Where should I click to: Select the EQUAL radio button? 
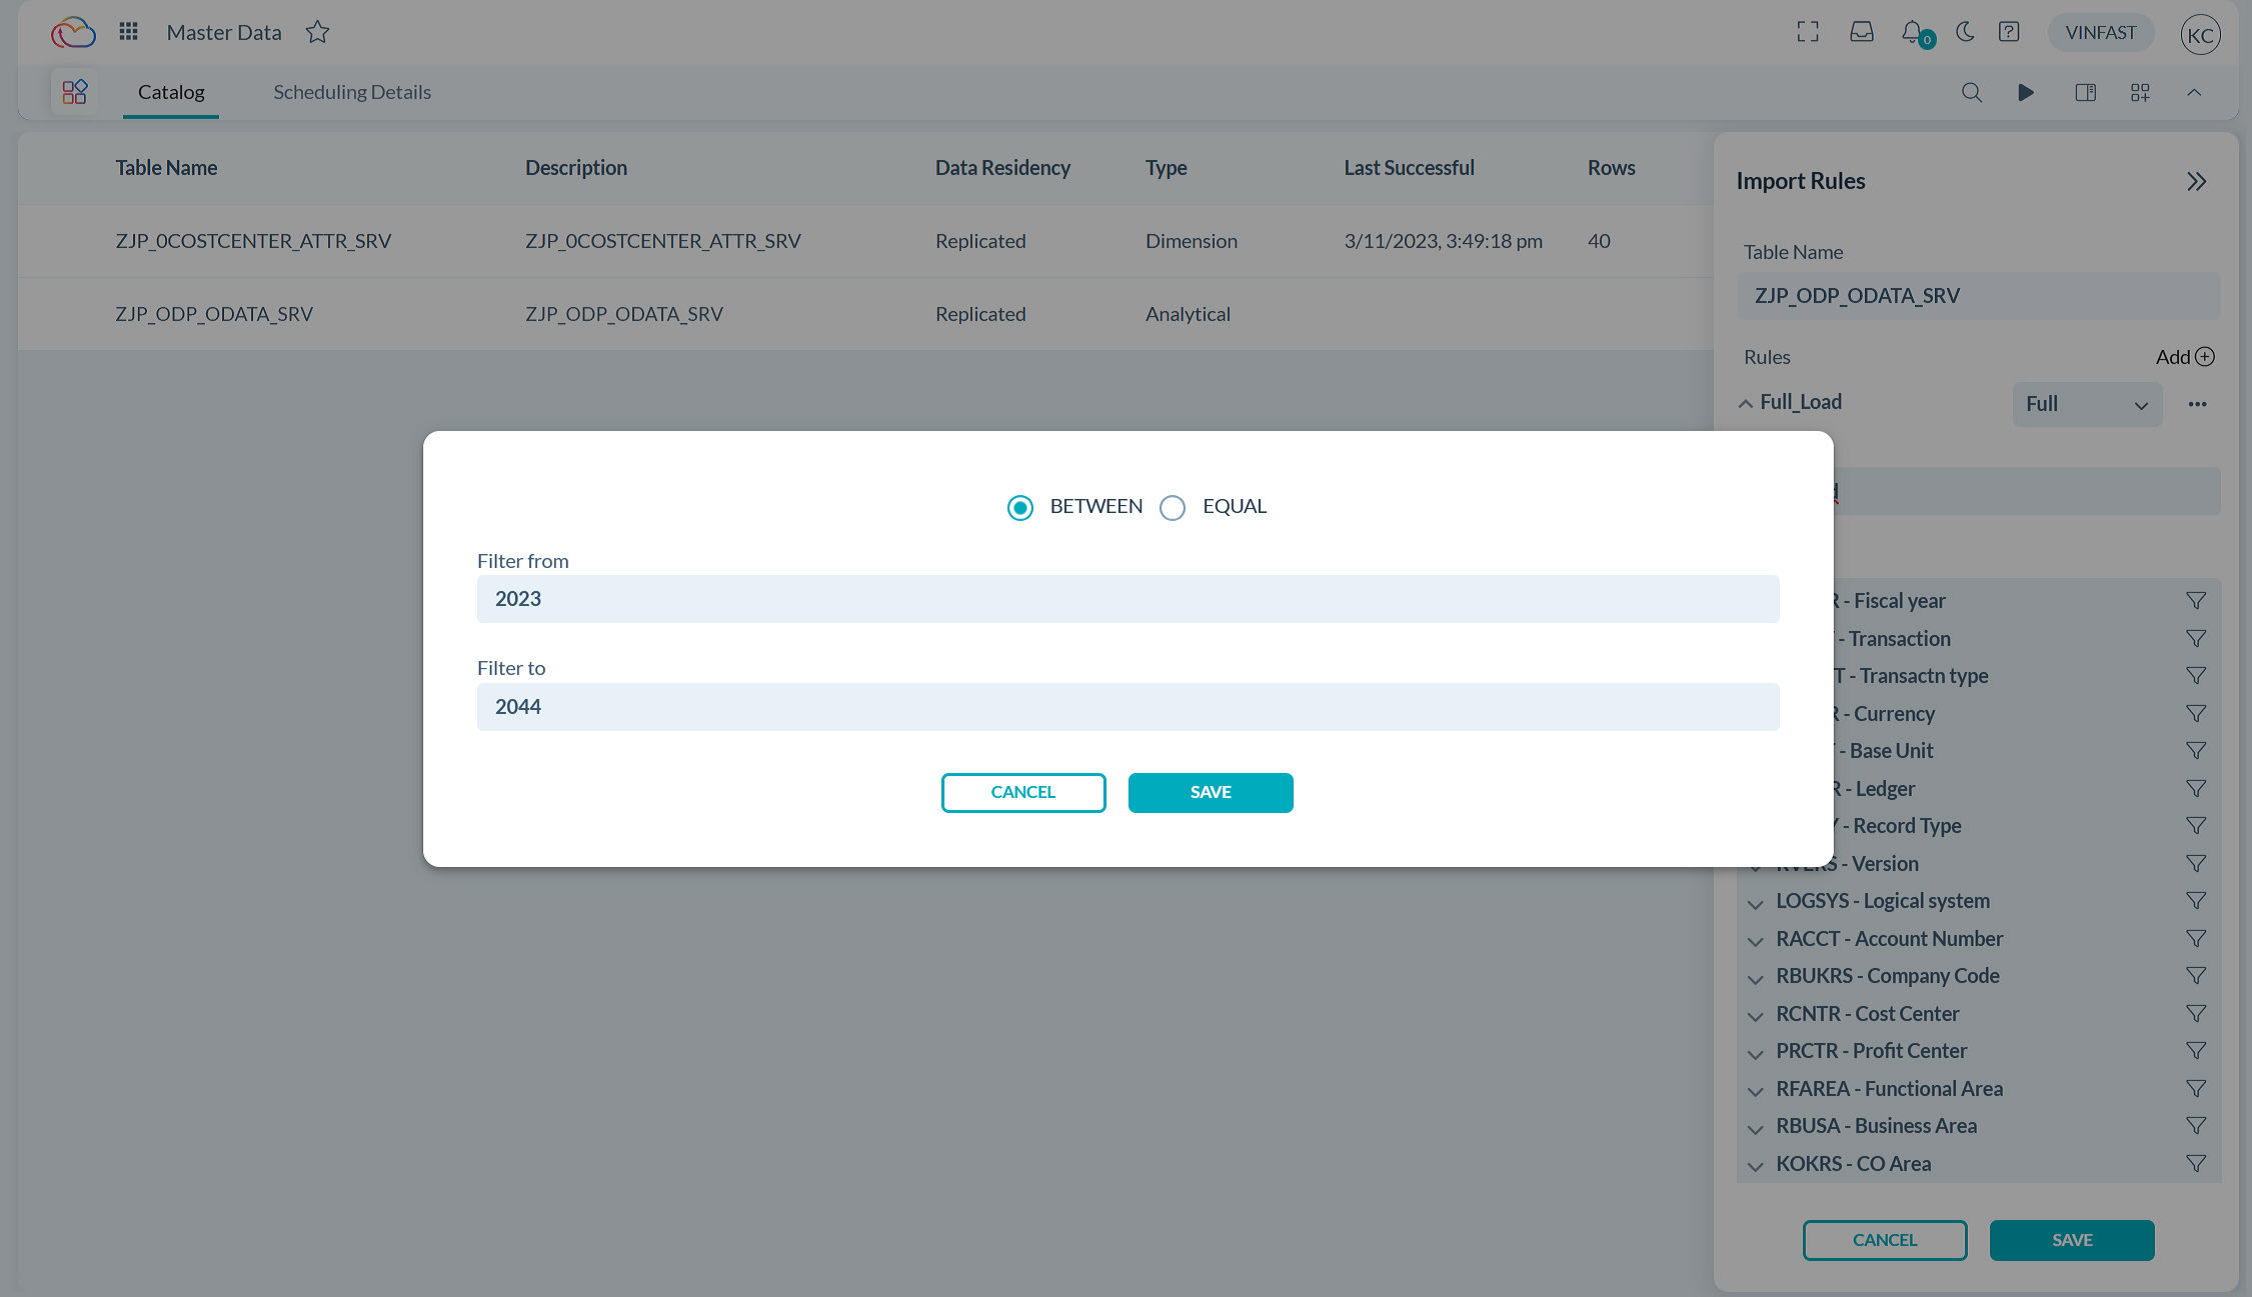[1172, 507]
